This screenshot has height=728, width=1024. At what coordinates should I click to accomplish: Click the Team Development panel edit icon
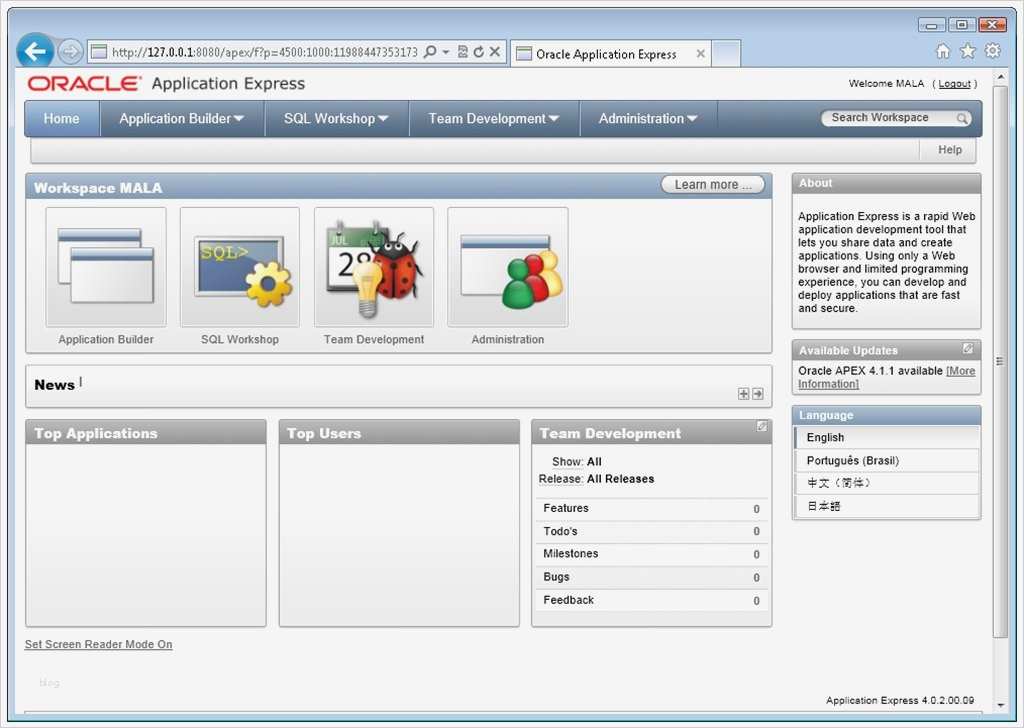(761, 426)
